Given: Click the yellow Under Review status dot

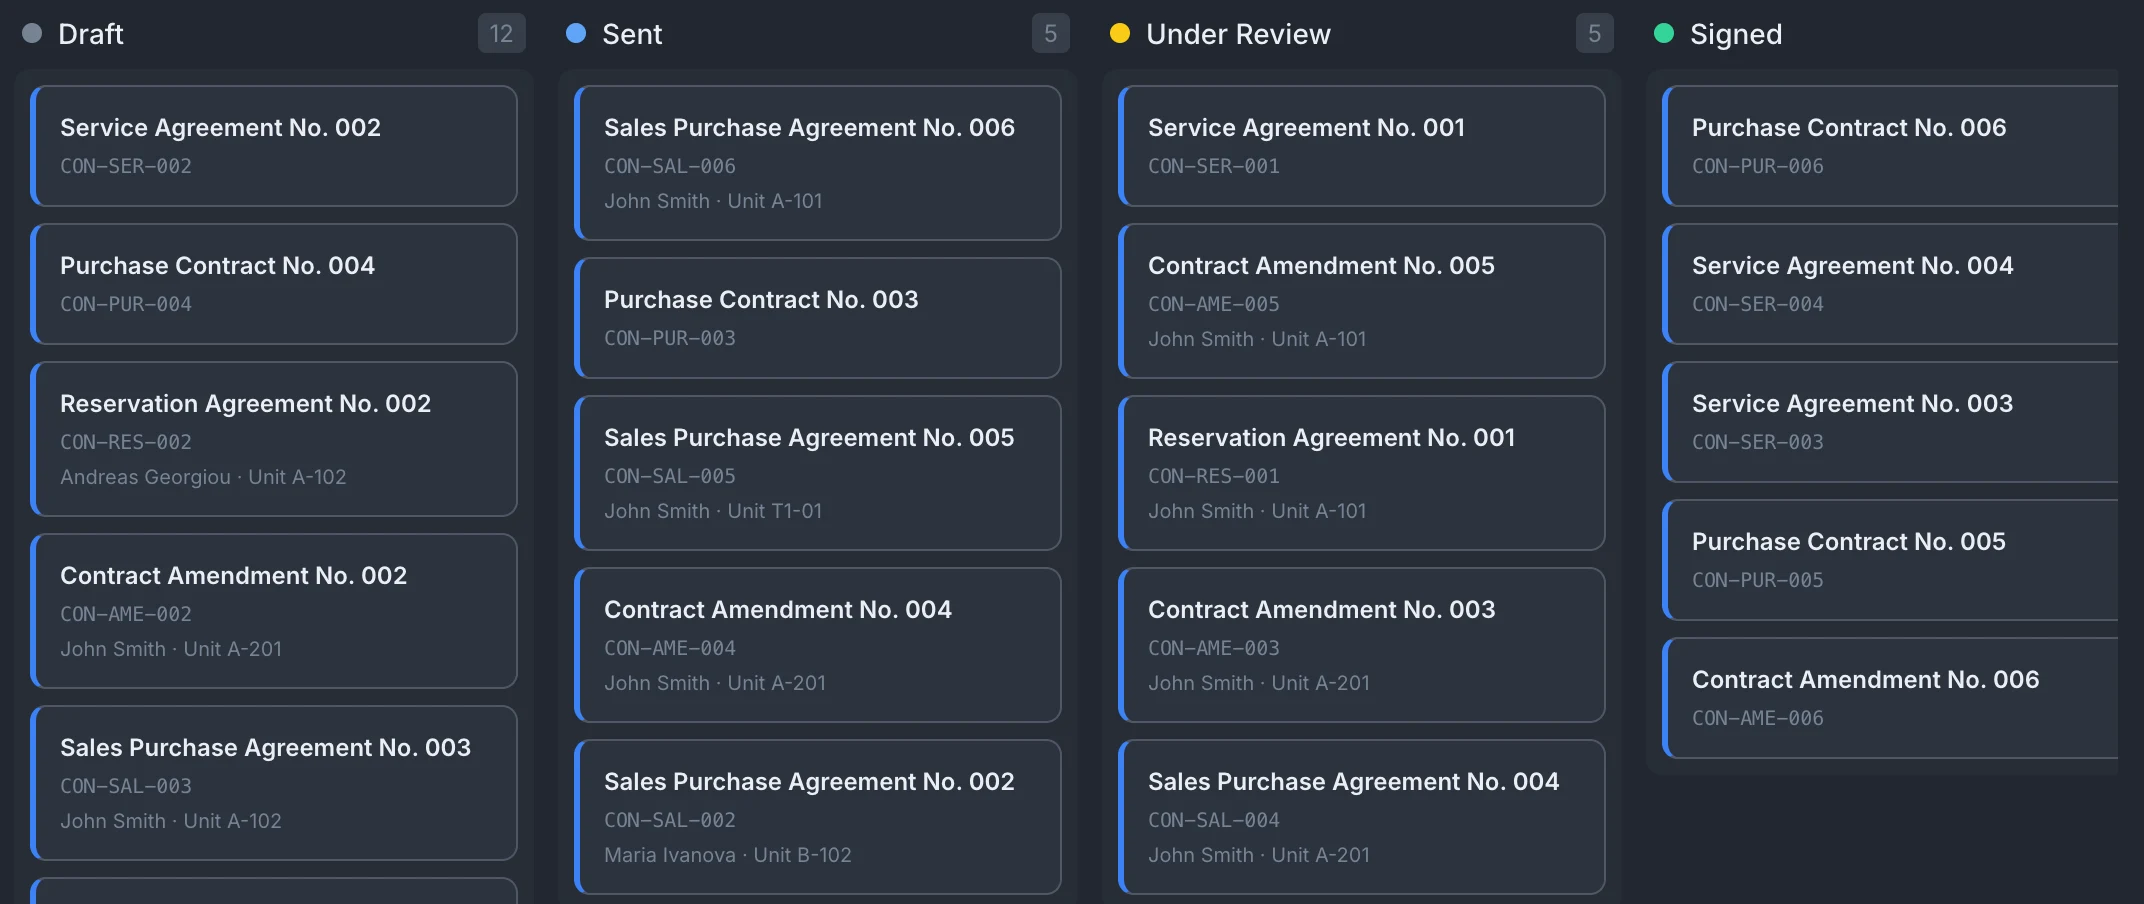Looking at the screenshot, I should coord(1120,33).
